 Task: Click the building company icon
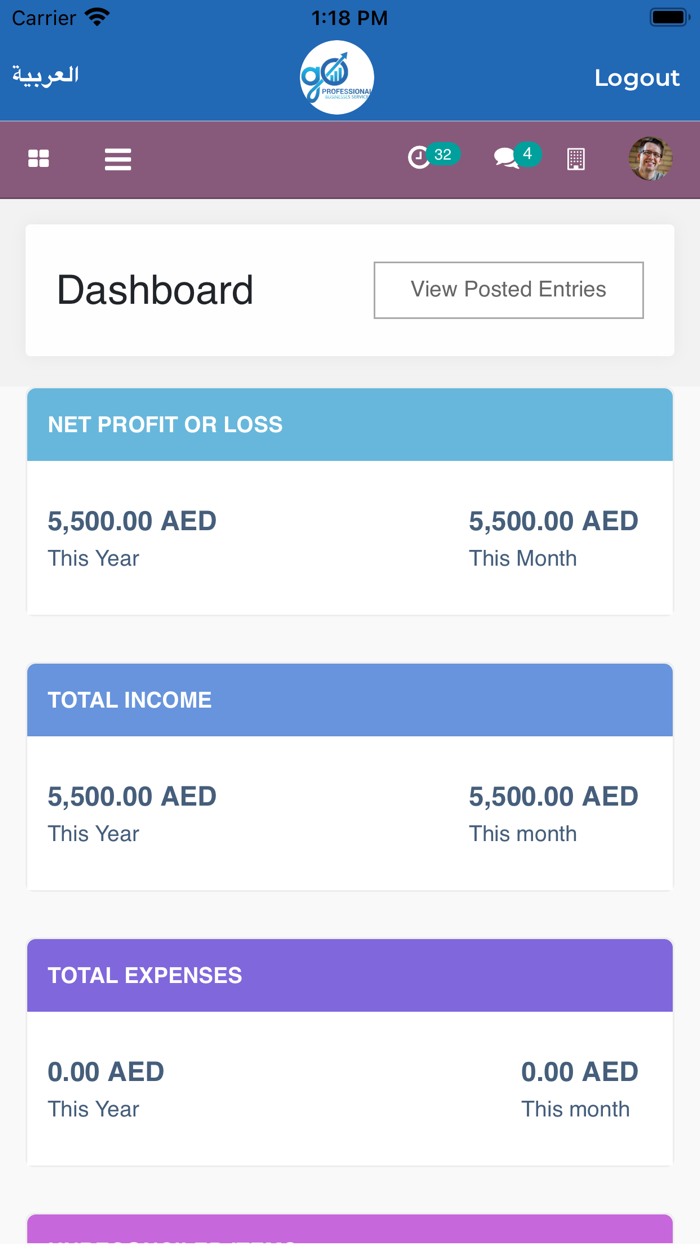click(576, 159)
